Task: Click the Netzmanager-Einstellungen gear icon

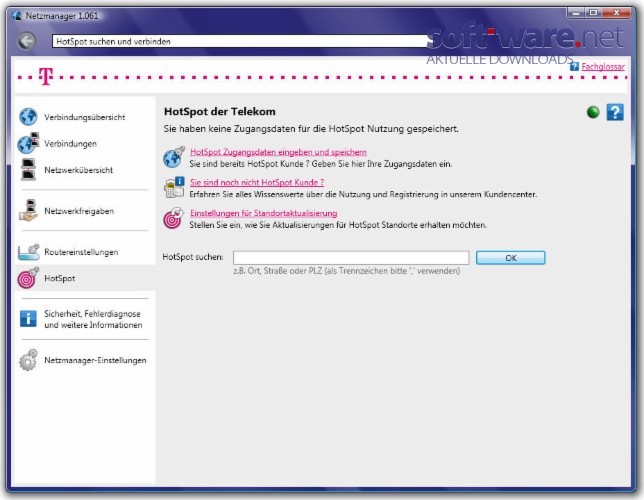Action: (x=28, y=360)
